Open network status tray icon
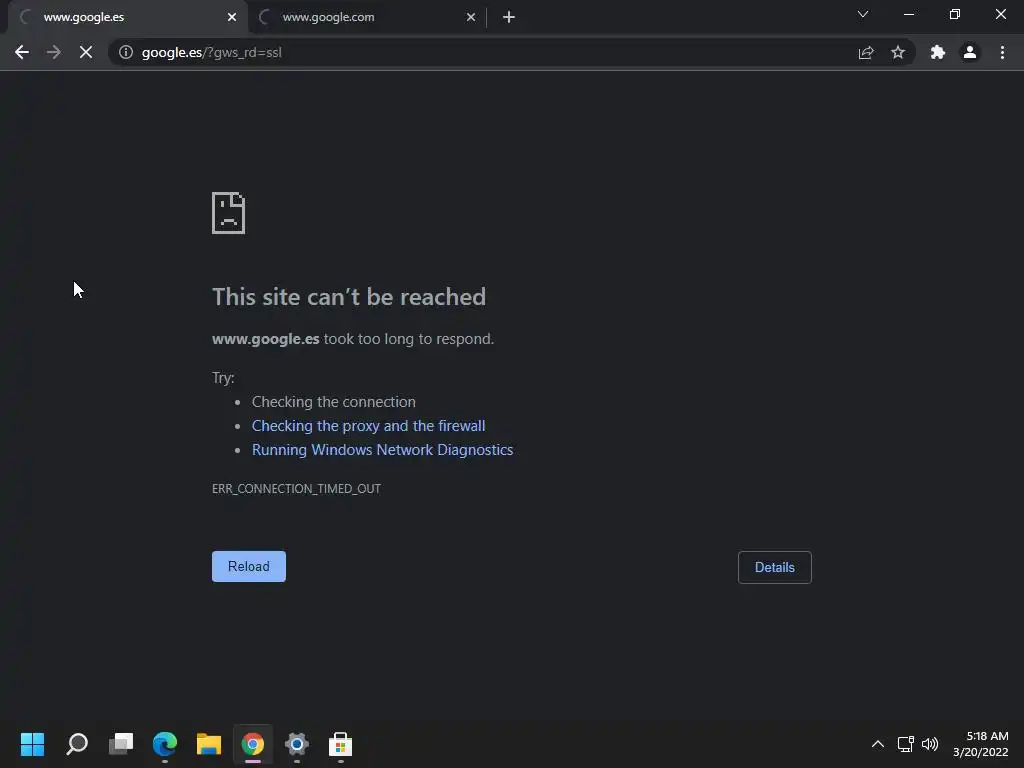The image size is (1024, 768). (x=905, y=744)
